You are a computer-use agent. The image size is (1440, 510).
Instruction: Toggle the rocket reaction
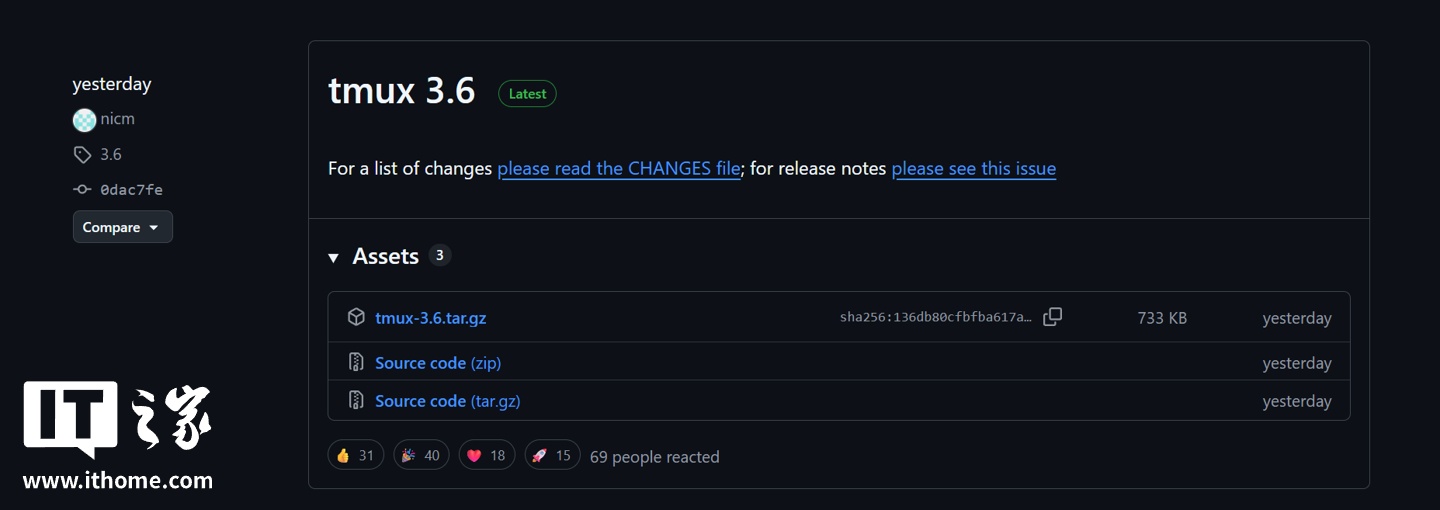coord(551,456)
